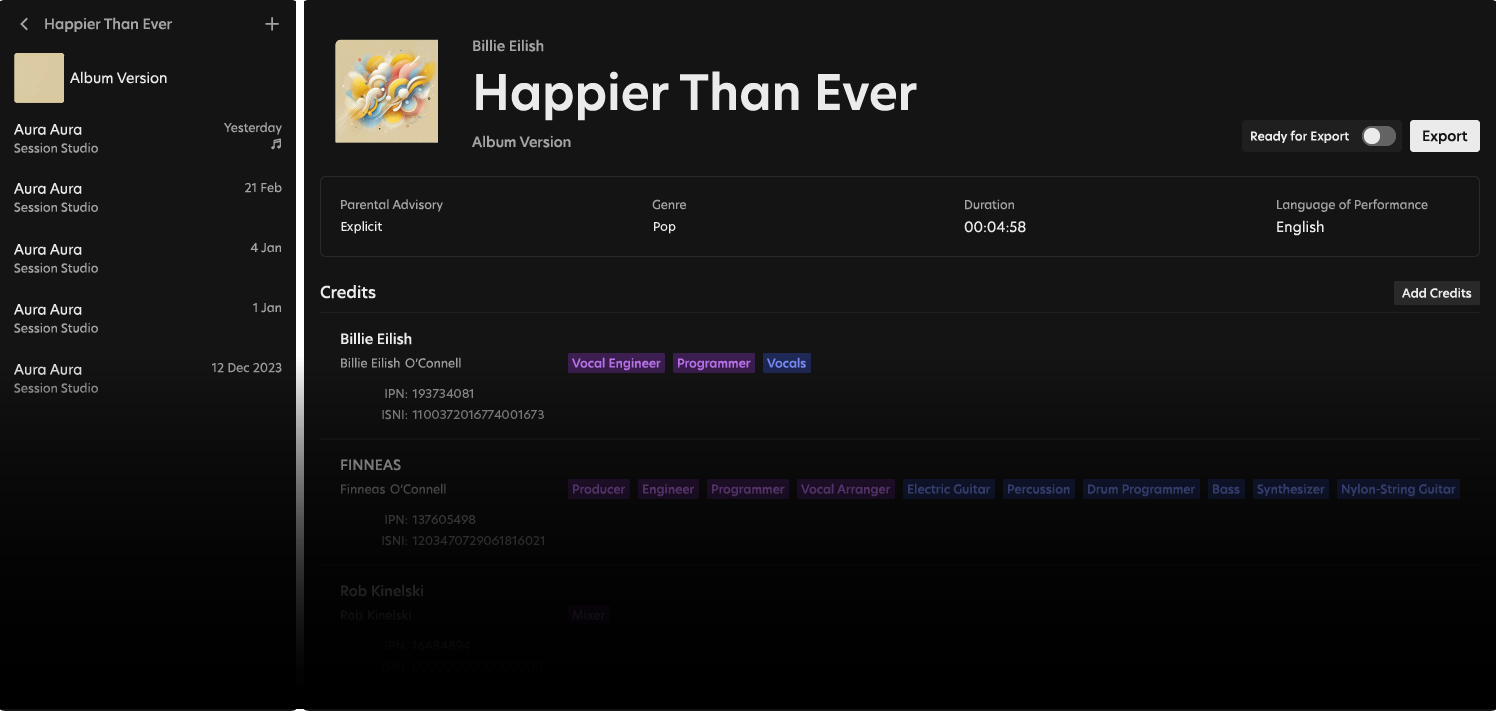Select the Electric Guitar tag
Screen dimensions: 1496x711
948,489
